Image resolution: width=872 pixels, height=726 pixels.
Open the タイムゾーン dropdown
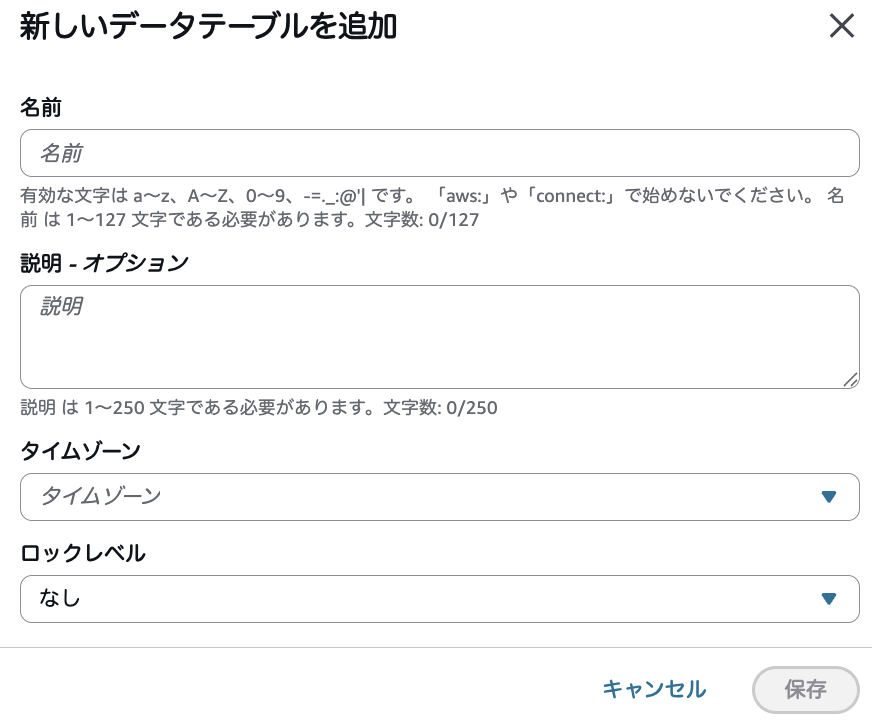point(440,497)
